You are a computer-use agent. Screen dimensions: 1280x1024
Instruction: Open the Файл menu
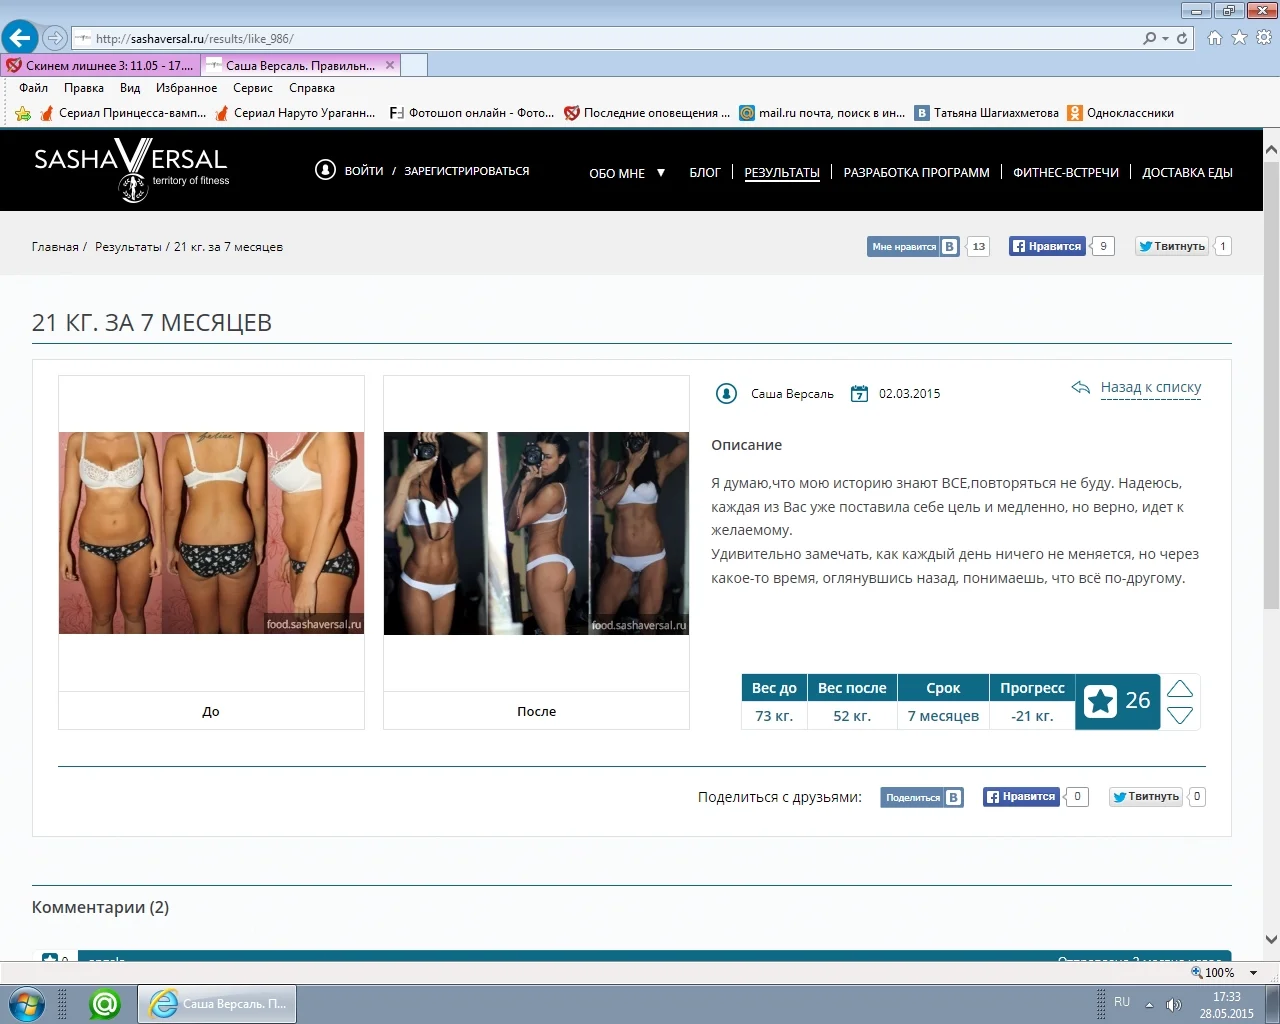(33, 88)
